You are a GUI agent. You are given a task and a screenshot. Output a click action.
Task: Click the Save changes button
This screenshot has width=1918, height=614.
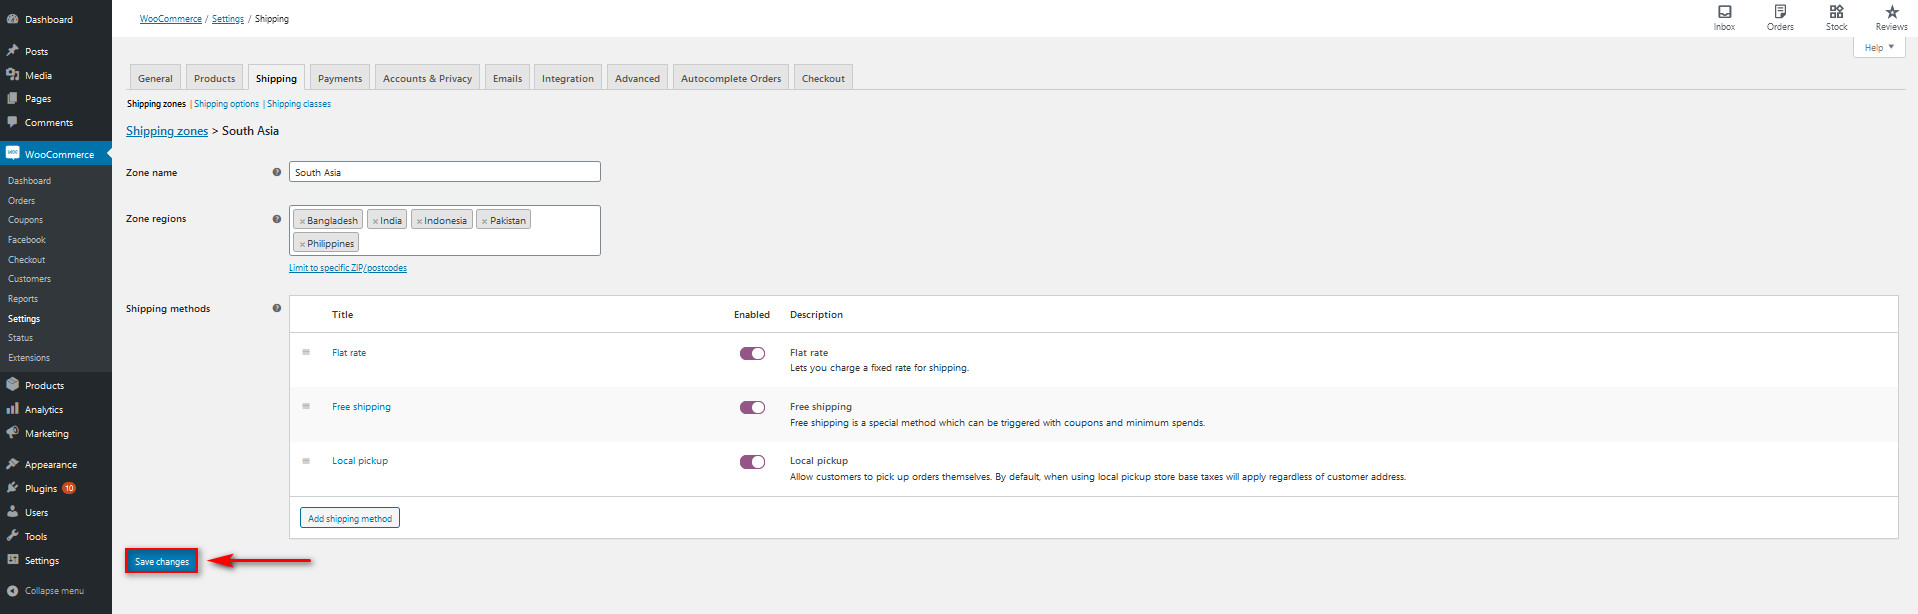[161, 561]
